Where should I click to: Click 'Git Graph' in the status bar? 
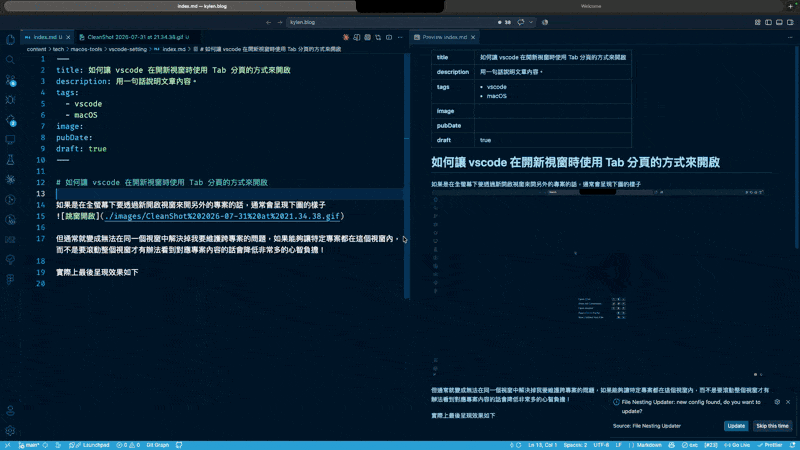158,445
